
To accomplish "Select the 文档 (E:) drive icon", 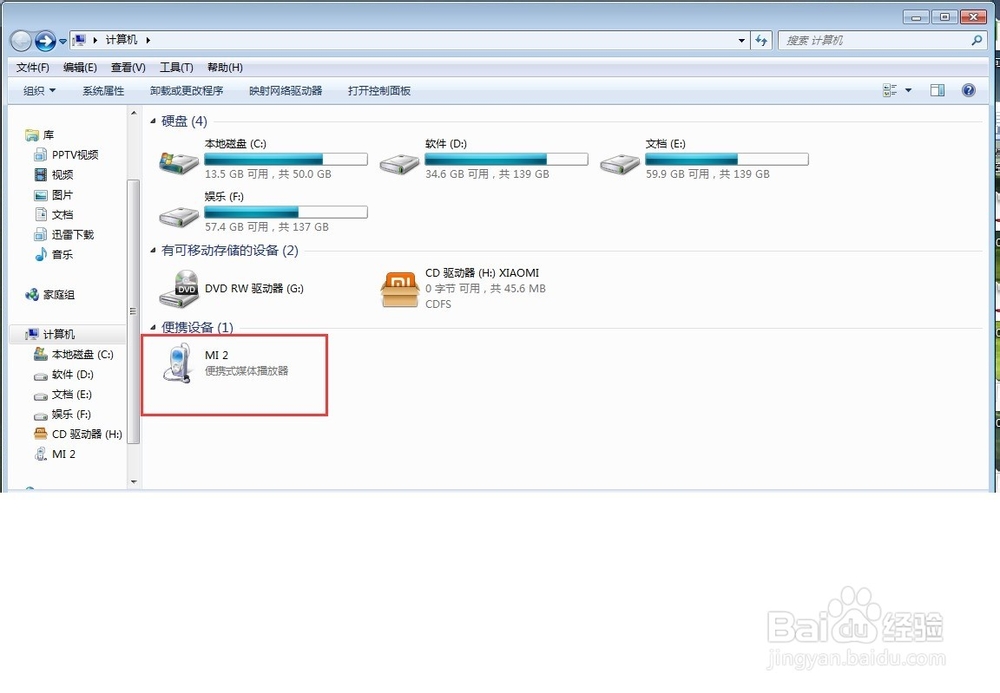I will pyautogui.click(x=620, y=164).
